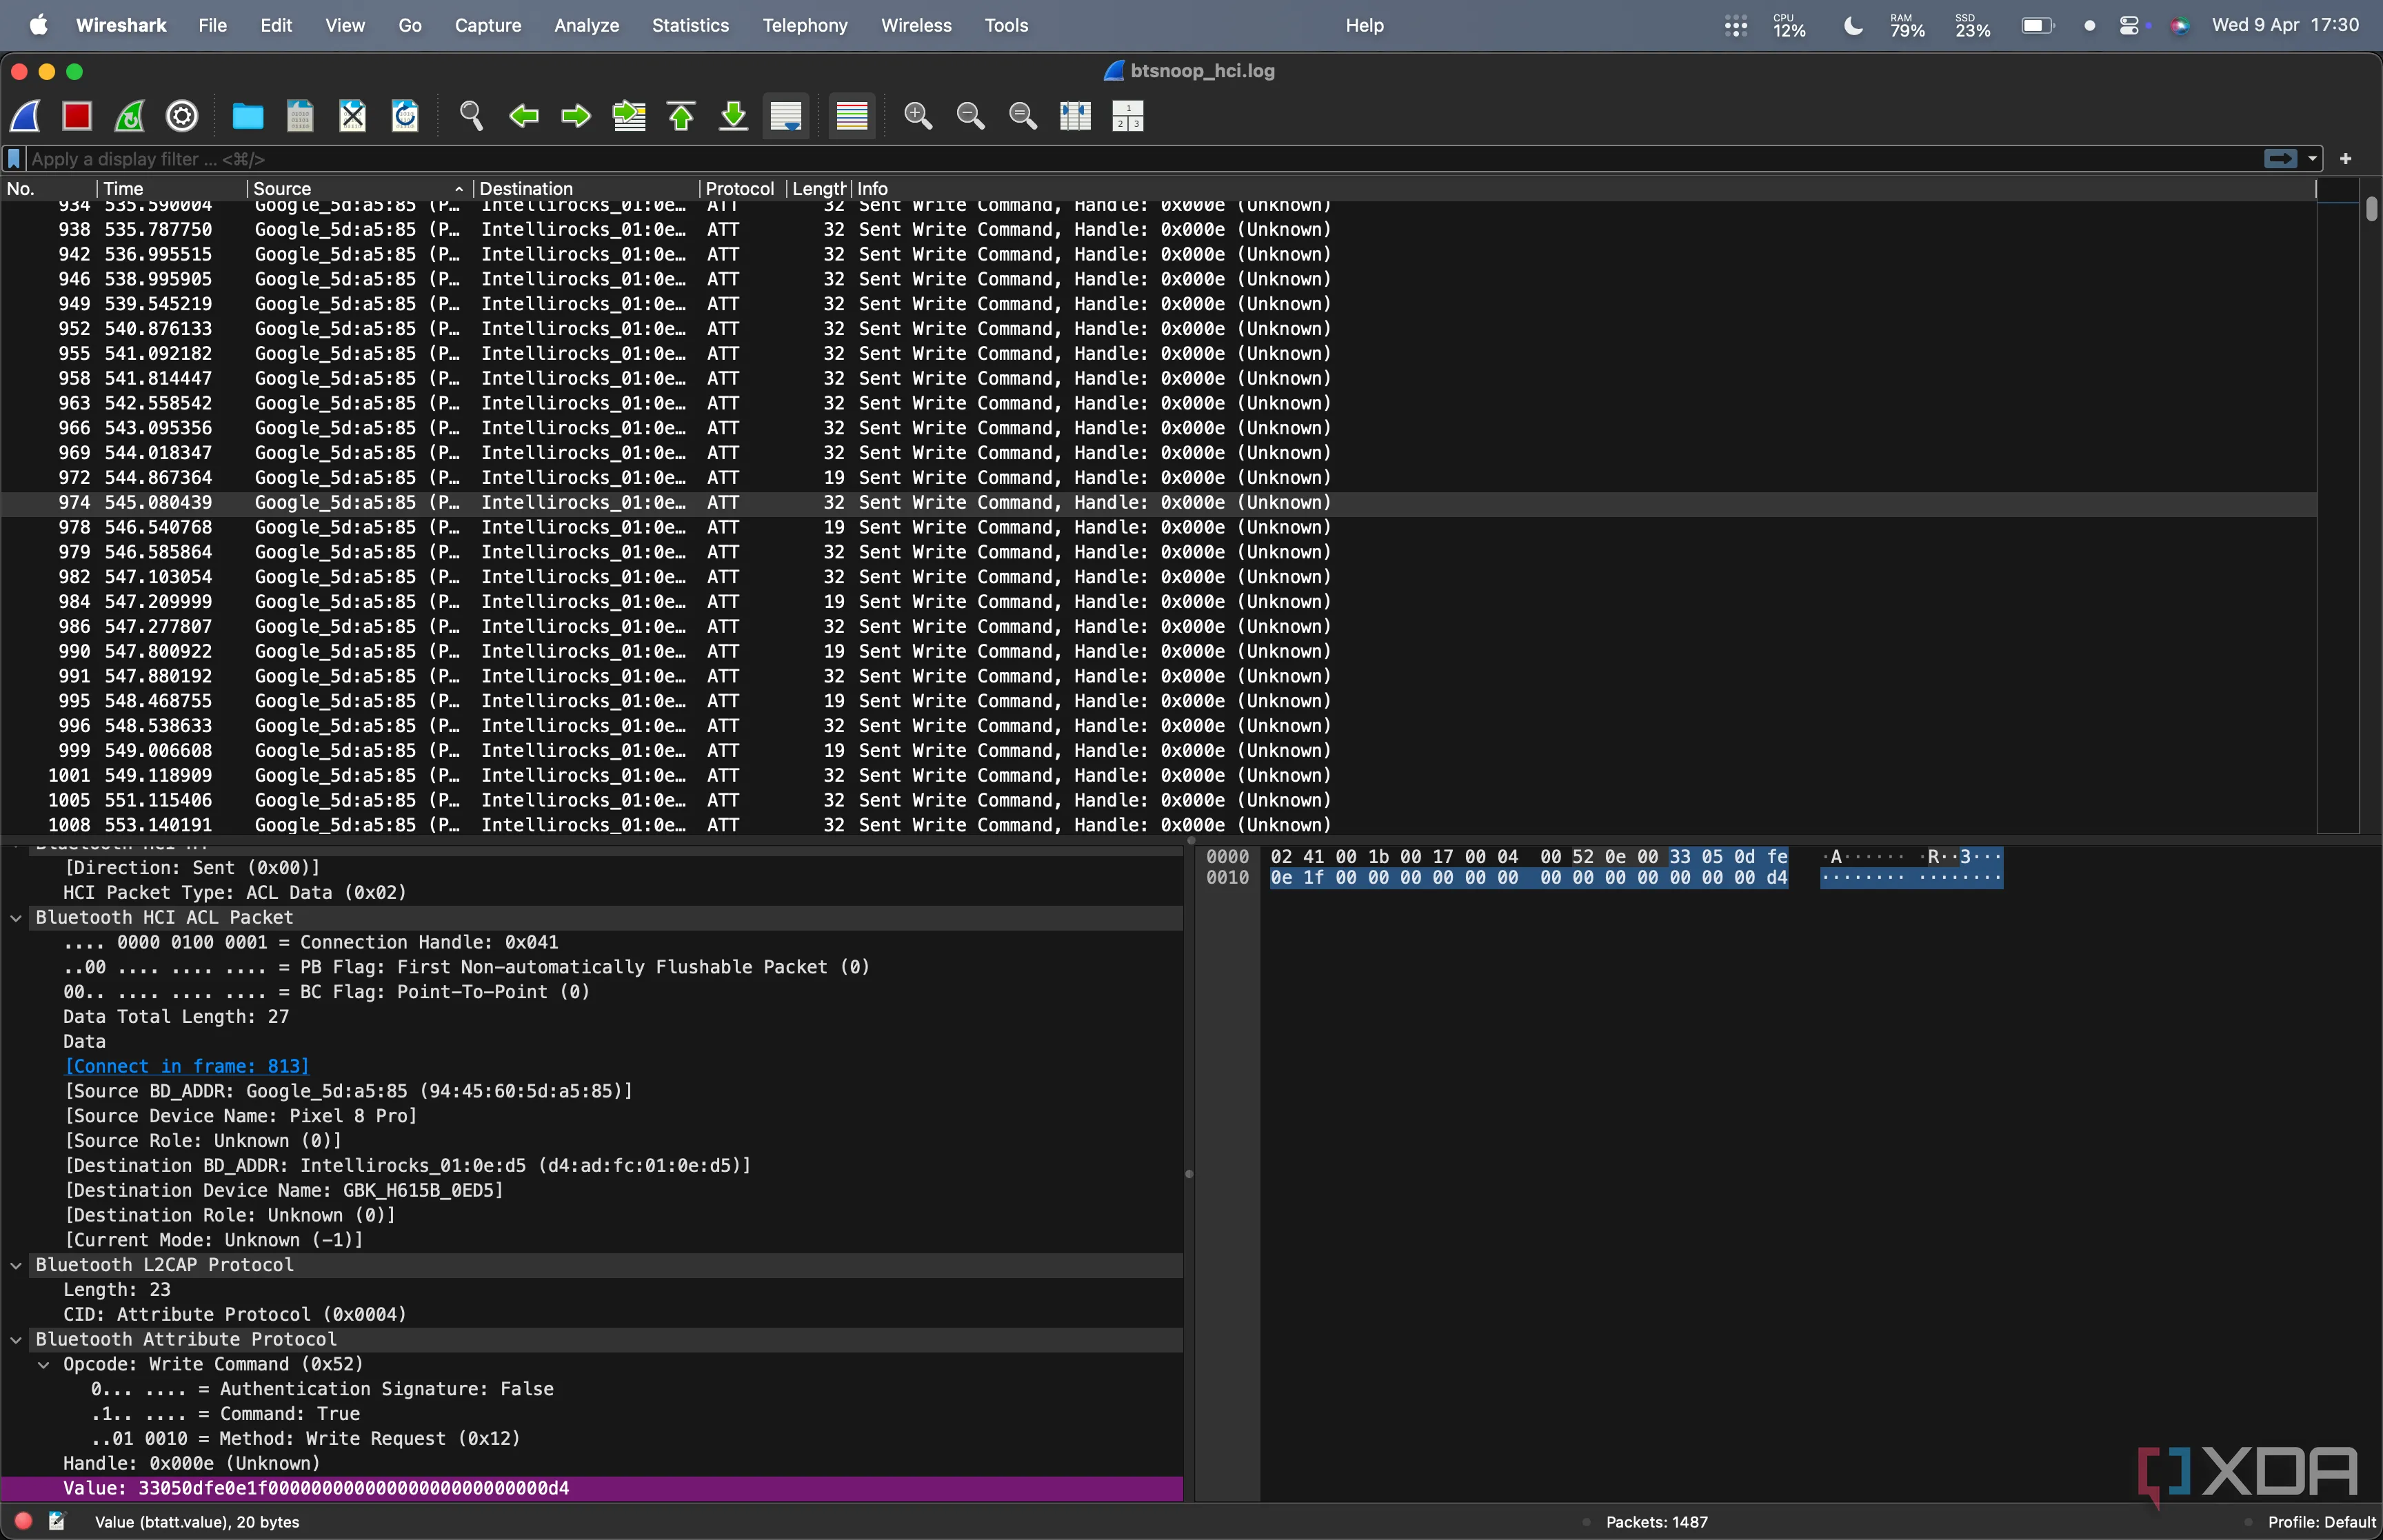Open the Telephony menu
This screenshot has height=1540, width=2383.
click(805, 26)
